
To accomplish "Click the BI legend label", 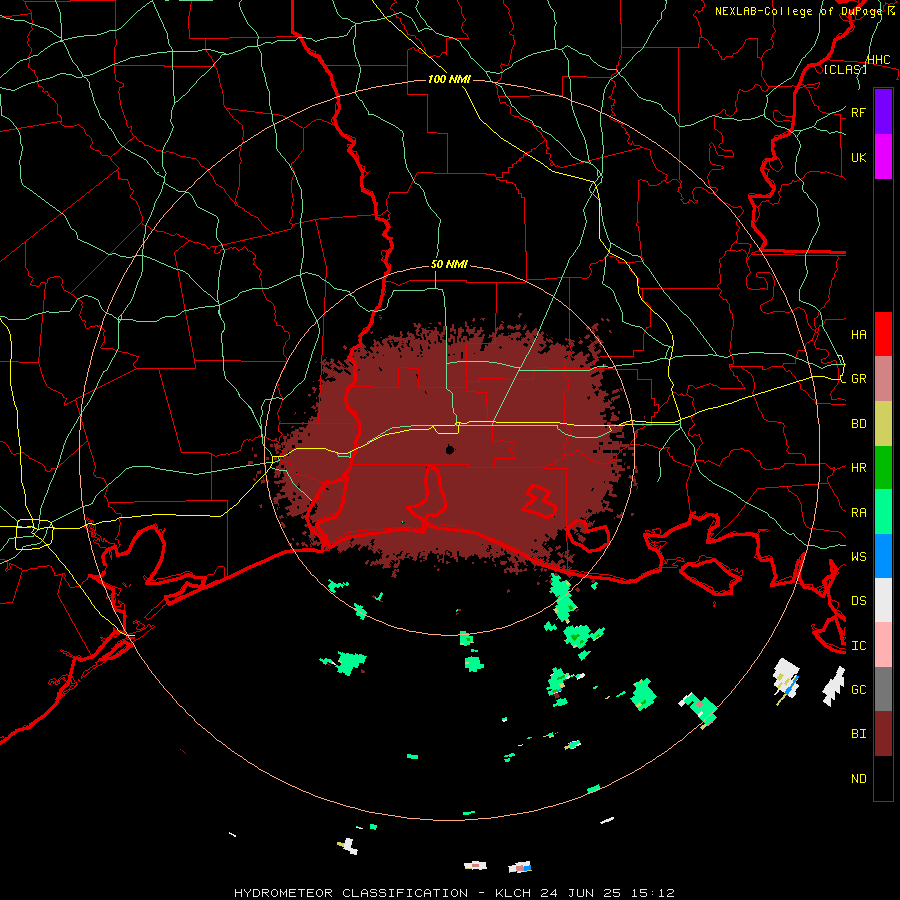I will click(x=859, y=734).
